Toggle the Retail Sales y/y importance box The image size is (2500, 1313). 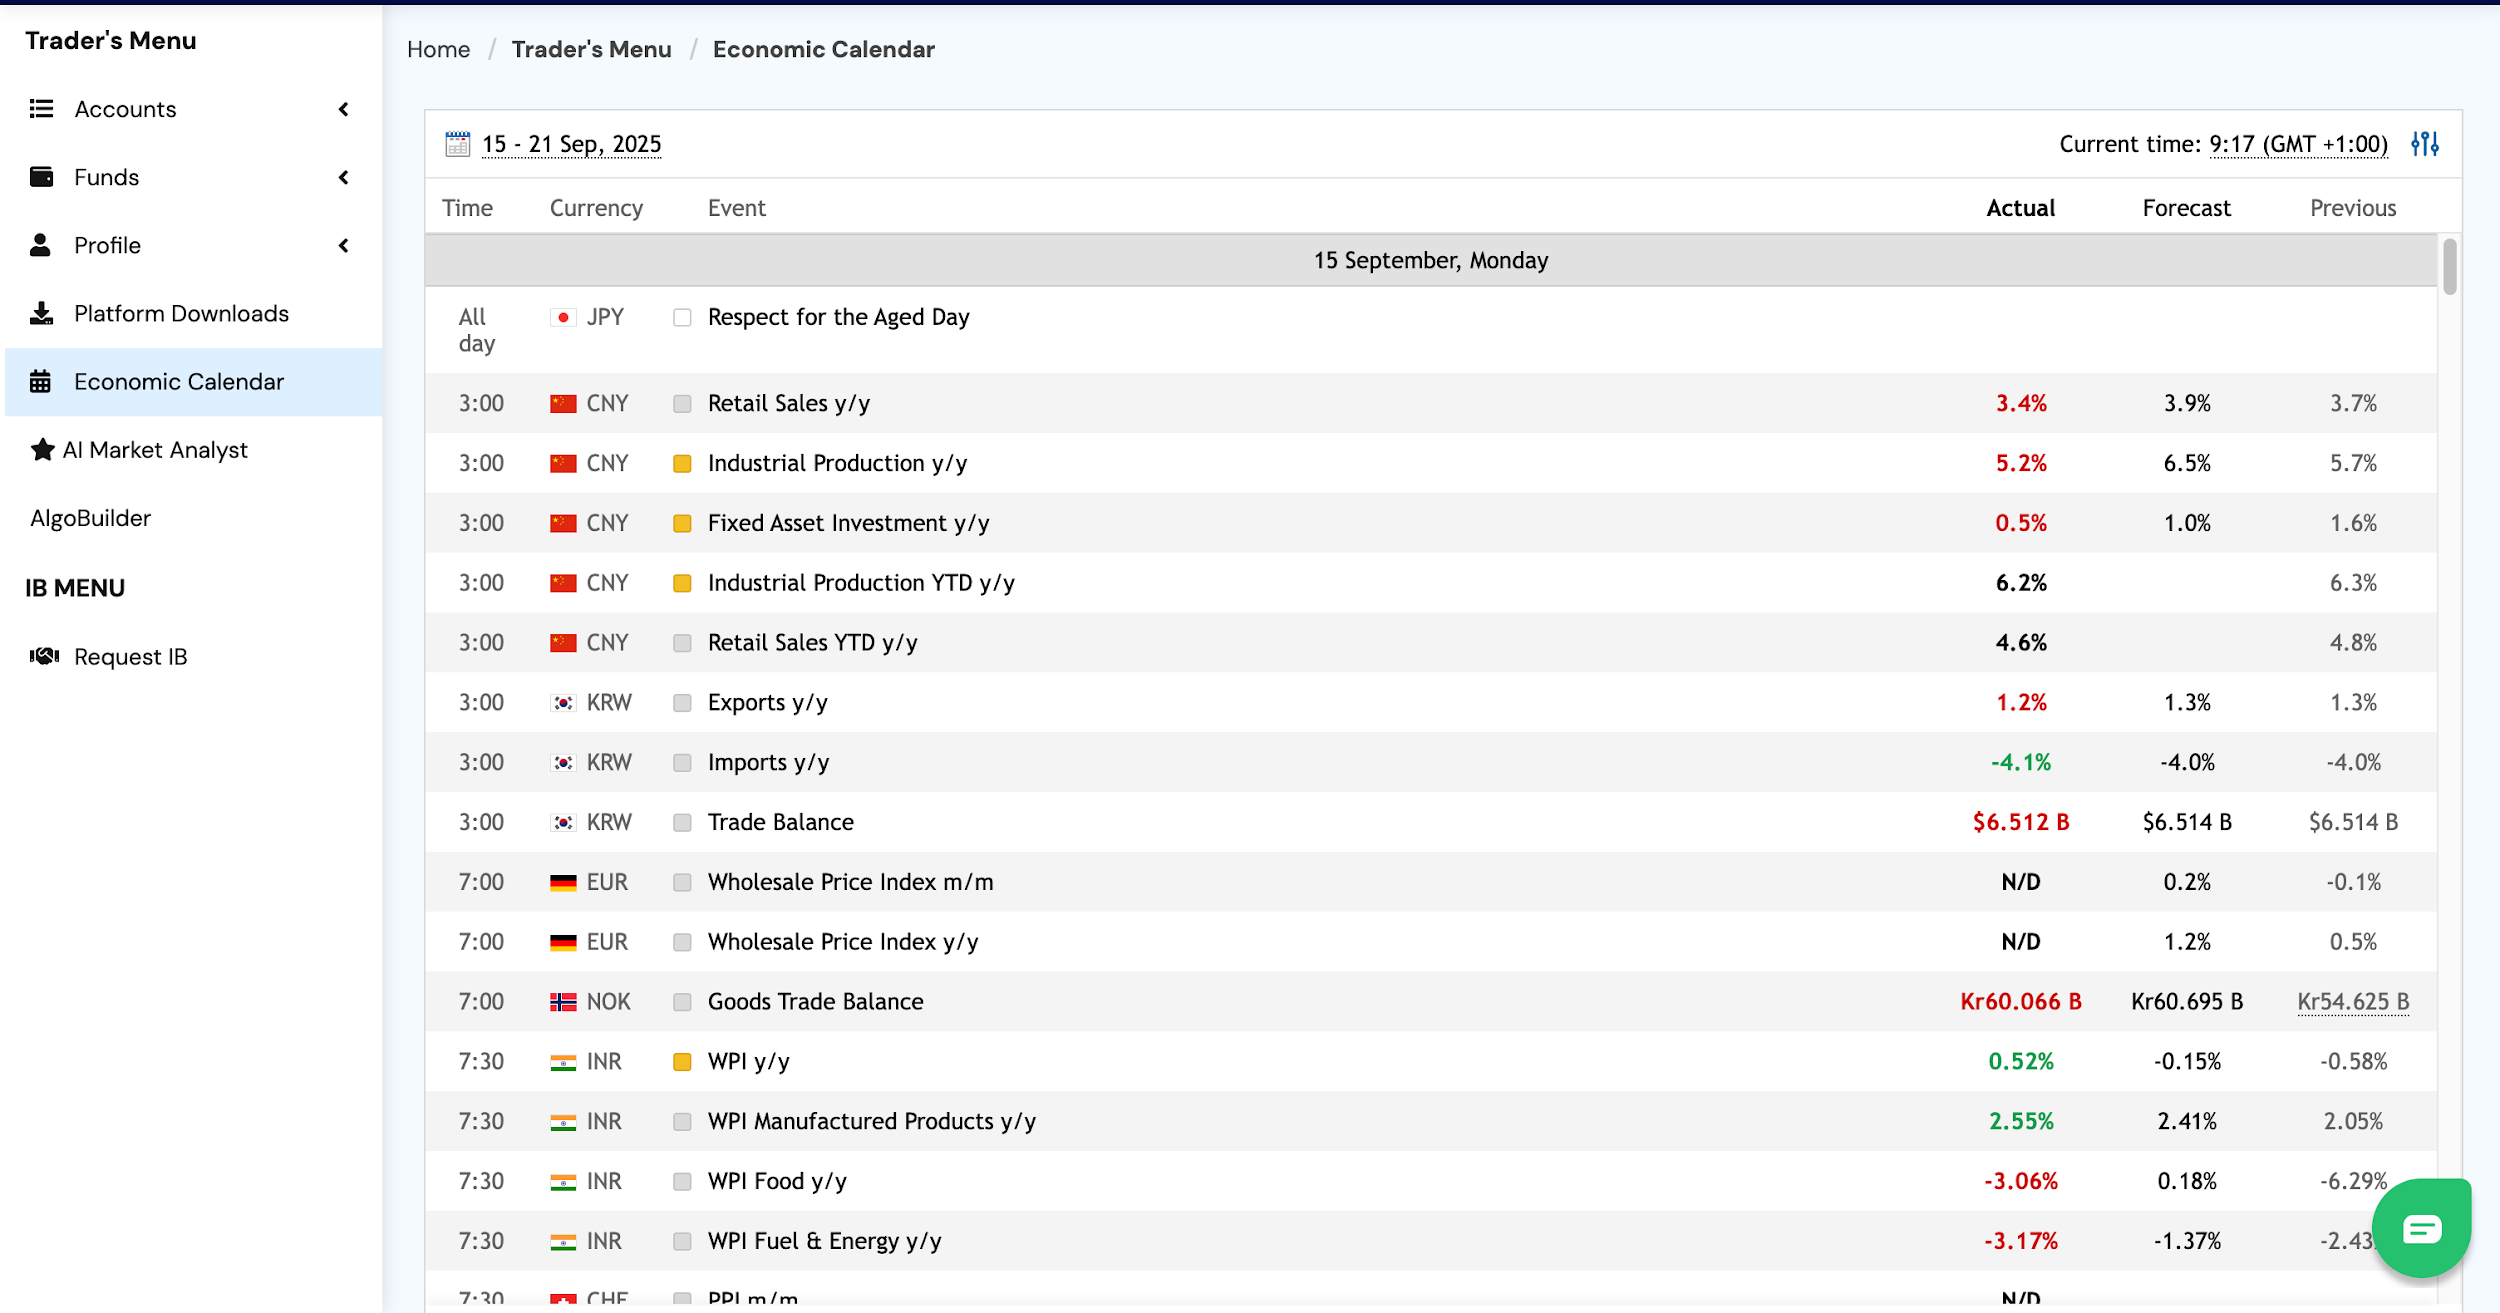(682, 404)
